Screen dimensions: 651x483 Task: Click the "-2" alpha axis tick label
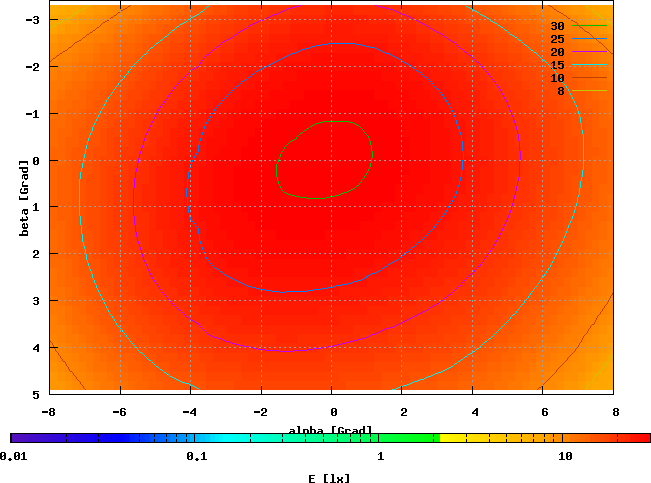pos(260,412)
